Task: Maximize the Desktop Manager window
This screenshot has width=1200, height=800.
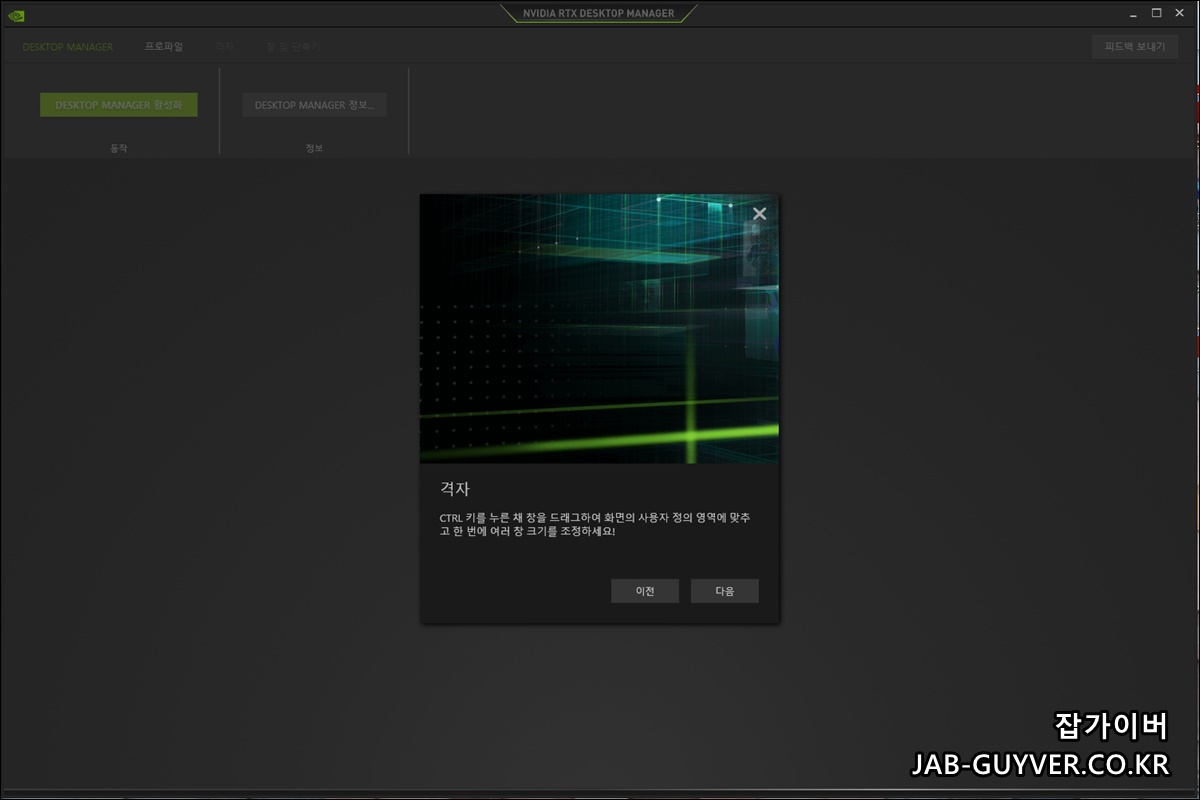Action: [1157, 13]
